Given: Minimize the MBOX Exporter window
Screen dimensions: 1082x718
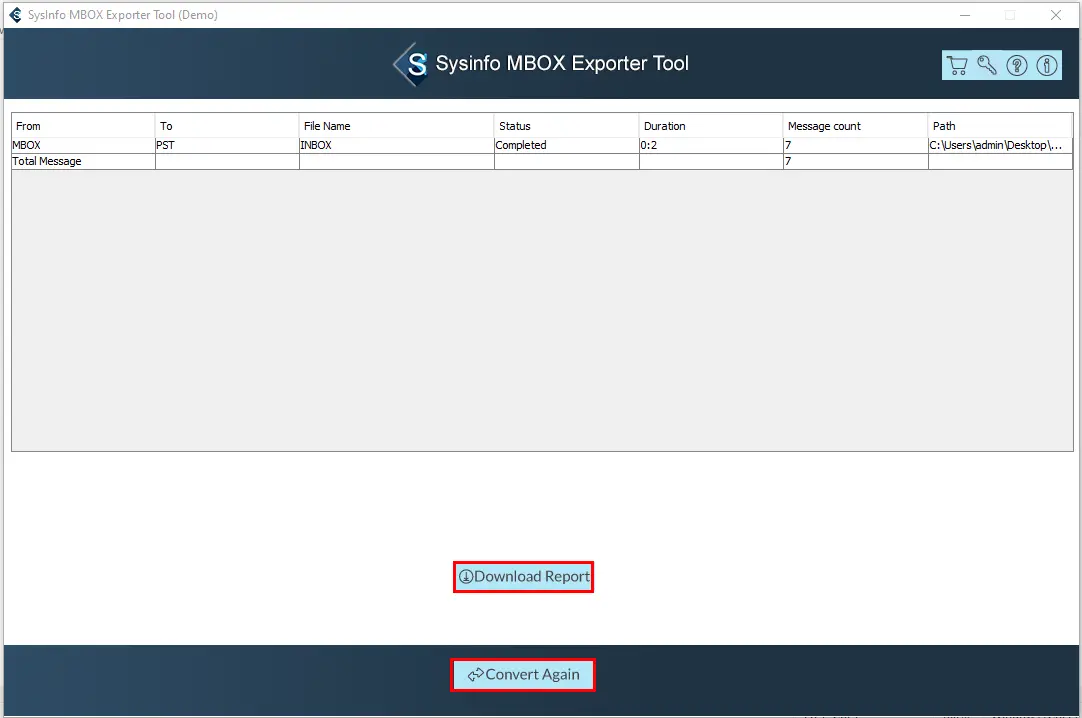Looking at the screenshot, I should (965, 14).
